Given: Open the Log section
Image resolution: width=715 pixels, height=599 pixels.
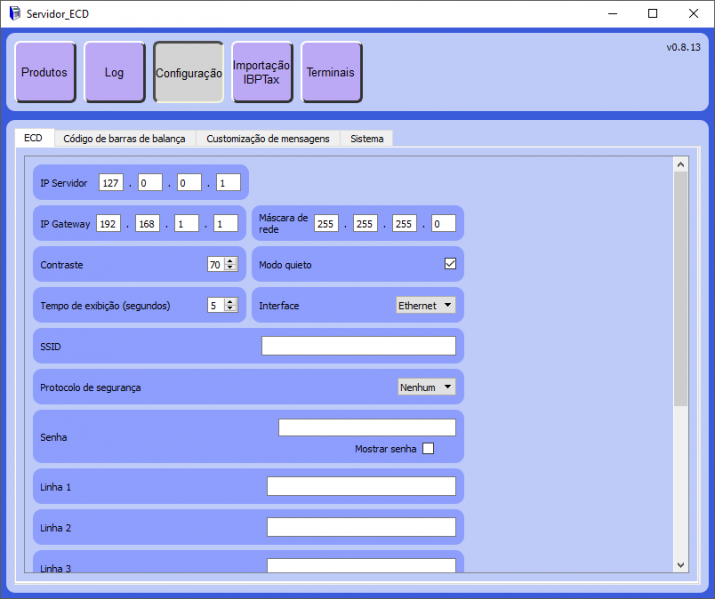Looking at the screenshot, I should click(114, 72).
